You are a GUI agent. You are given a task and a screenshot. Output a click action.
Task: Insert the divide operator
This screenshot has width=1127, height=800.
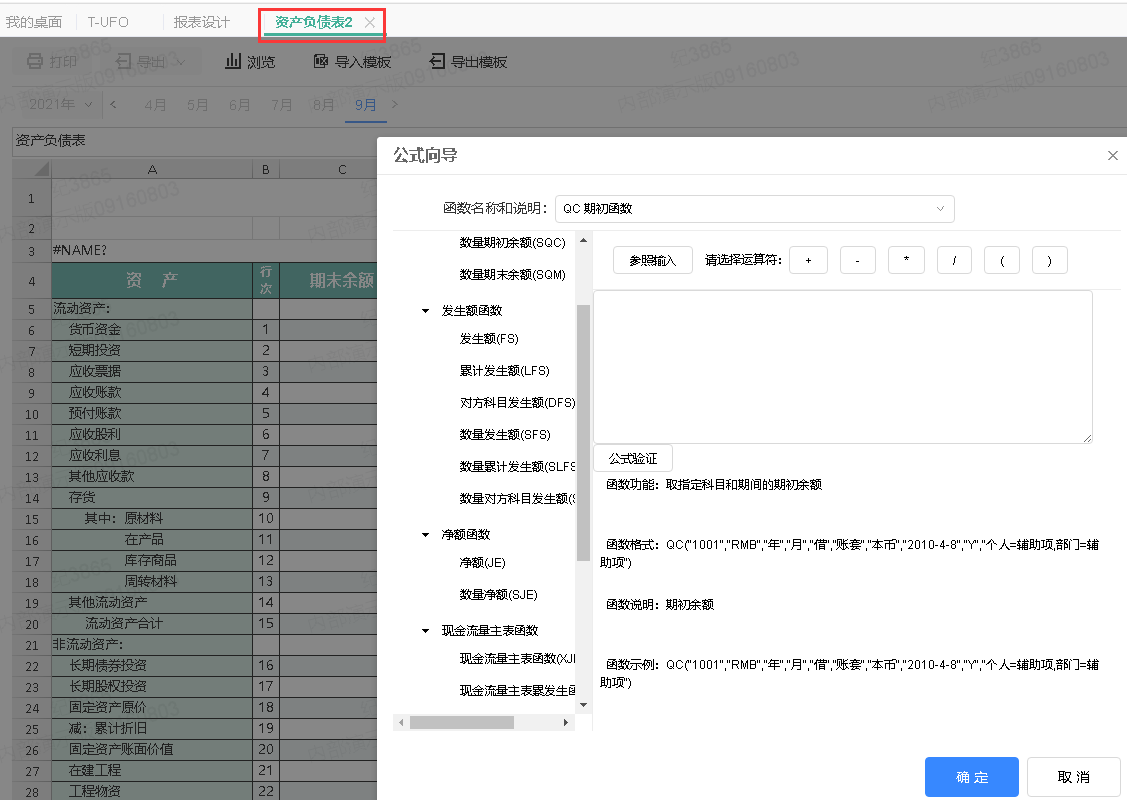tap(954, 260)
